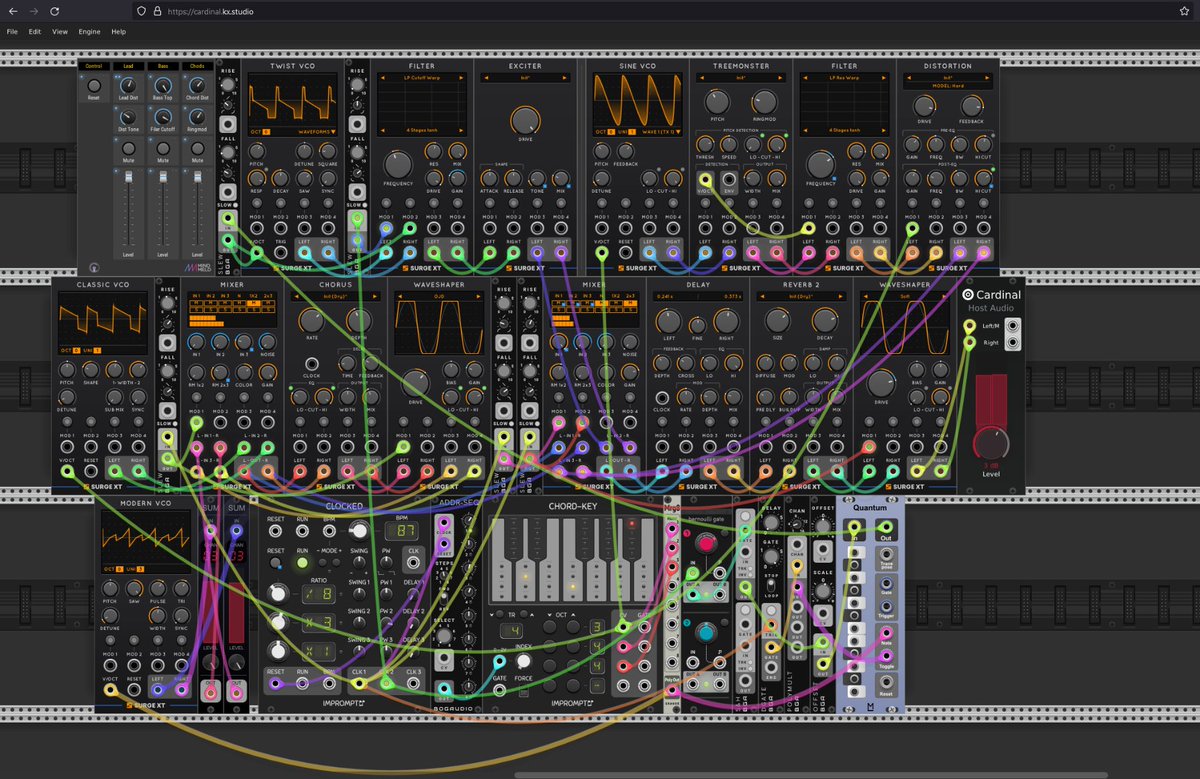This screenshot has height=779, width=1200.
Task: Click the Chord-Key INDEX knob
Action: (x=523, y=660)
